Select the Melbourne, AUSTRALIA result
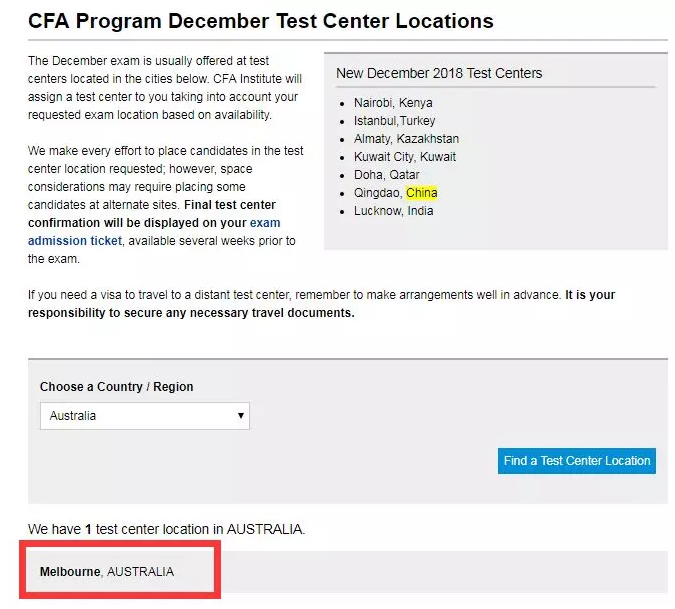This screenshot has width=675, height=609. point(107,572)
